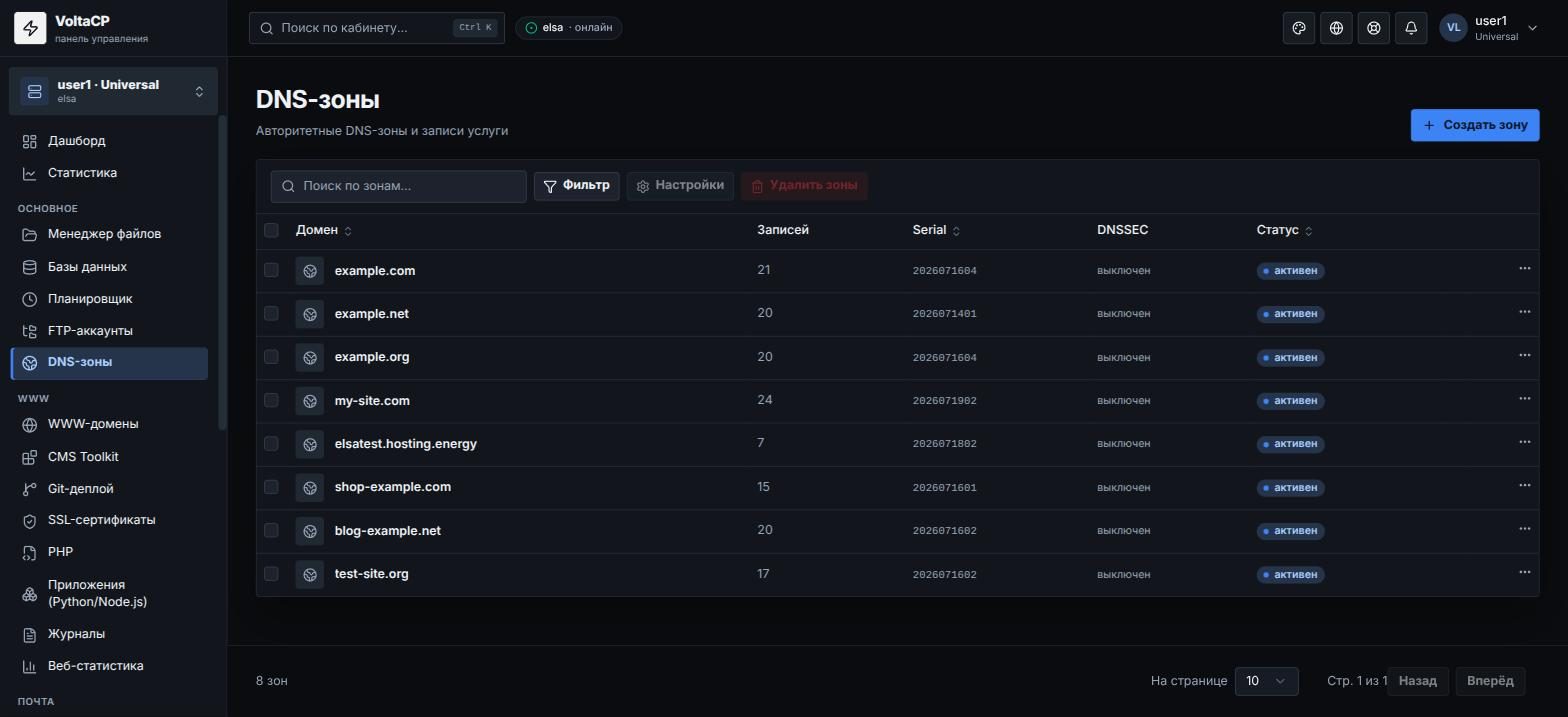
Task: Open the per-page count dropdown
Action: click(1266, 681)
